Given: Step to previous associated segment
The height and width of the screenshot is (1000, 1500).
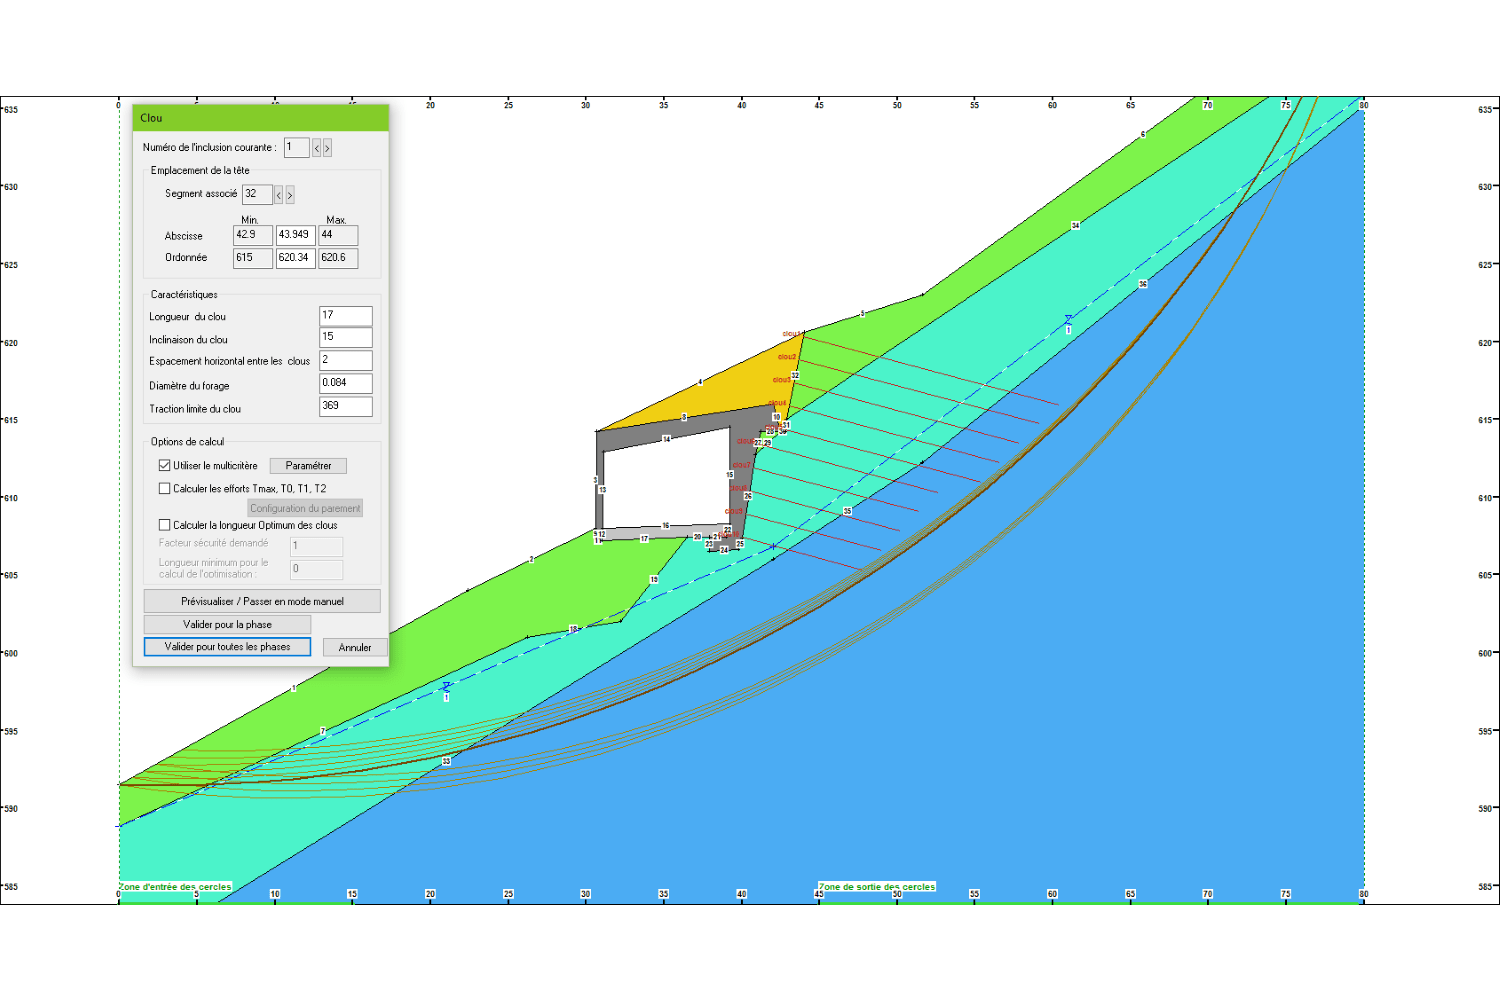Looking at the screenshot, I should pyautogui.click(x=279, y=195).
